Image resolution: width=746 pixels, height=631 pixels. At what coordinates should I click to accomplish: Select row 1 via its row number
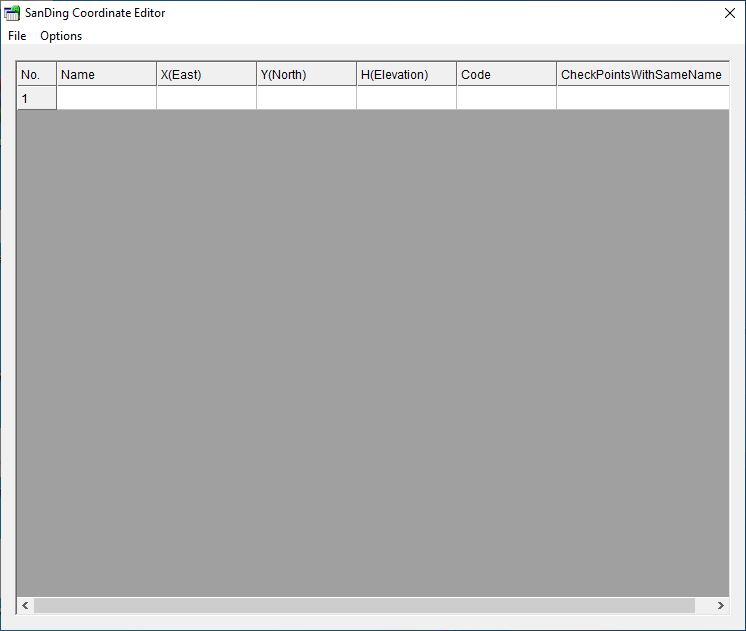pyautogui.click(x=37, y=98)
